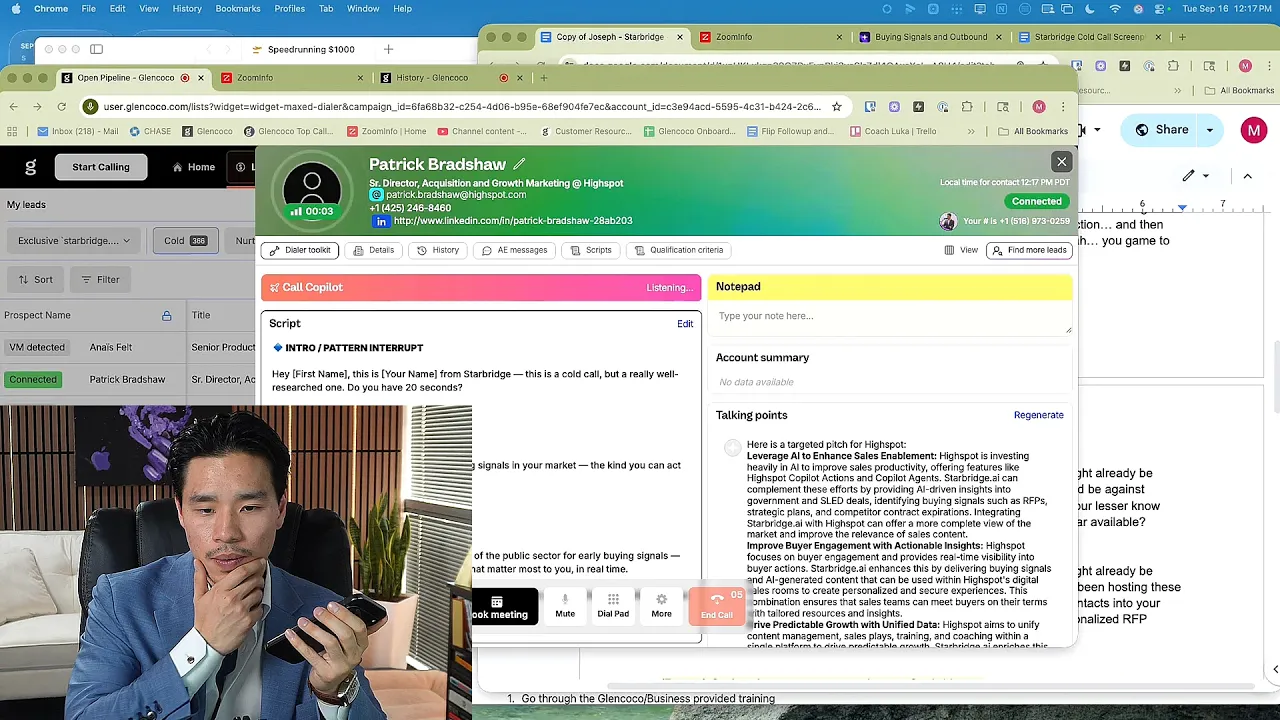
Task: Click the Google account avatar M in Docs
Action: (x=1253, y=130)
